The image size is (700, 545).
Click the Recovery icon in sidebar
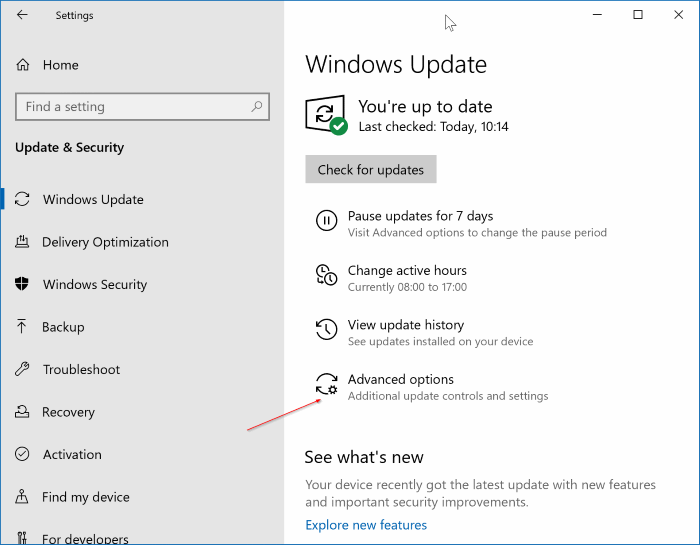[22, 412]
